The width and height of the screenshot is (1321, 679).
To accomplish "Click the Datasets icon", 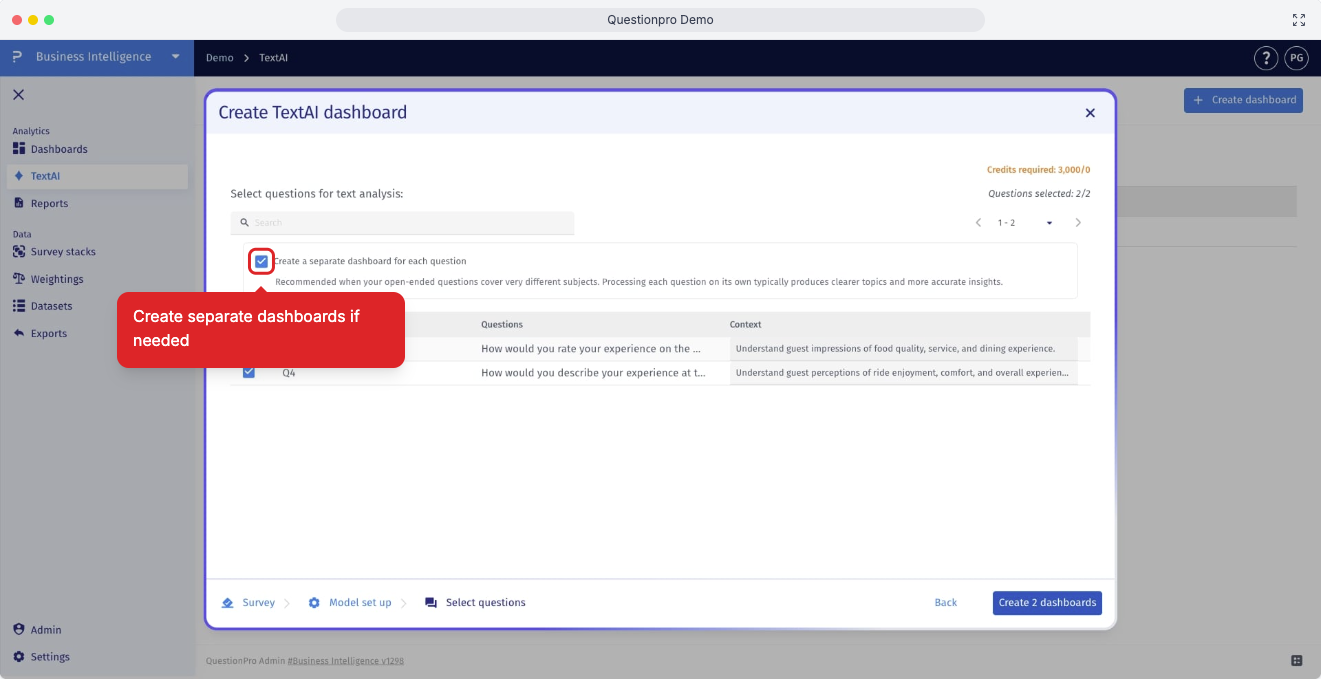I will tap(19, 306).
